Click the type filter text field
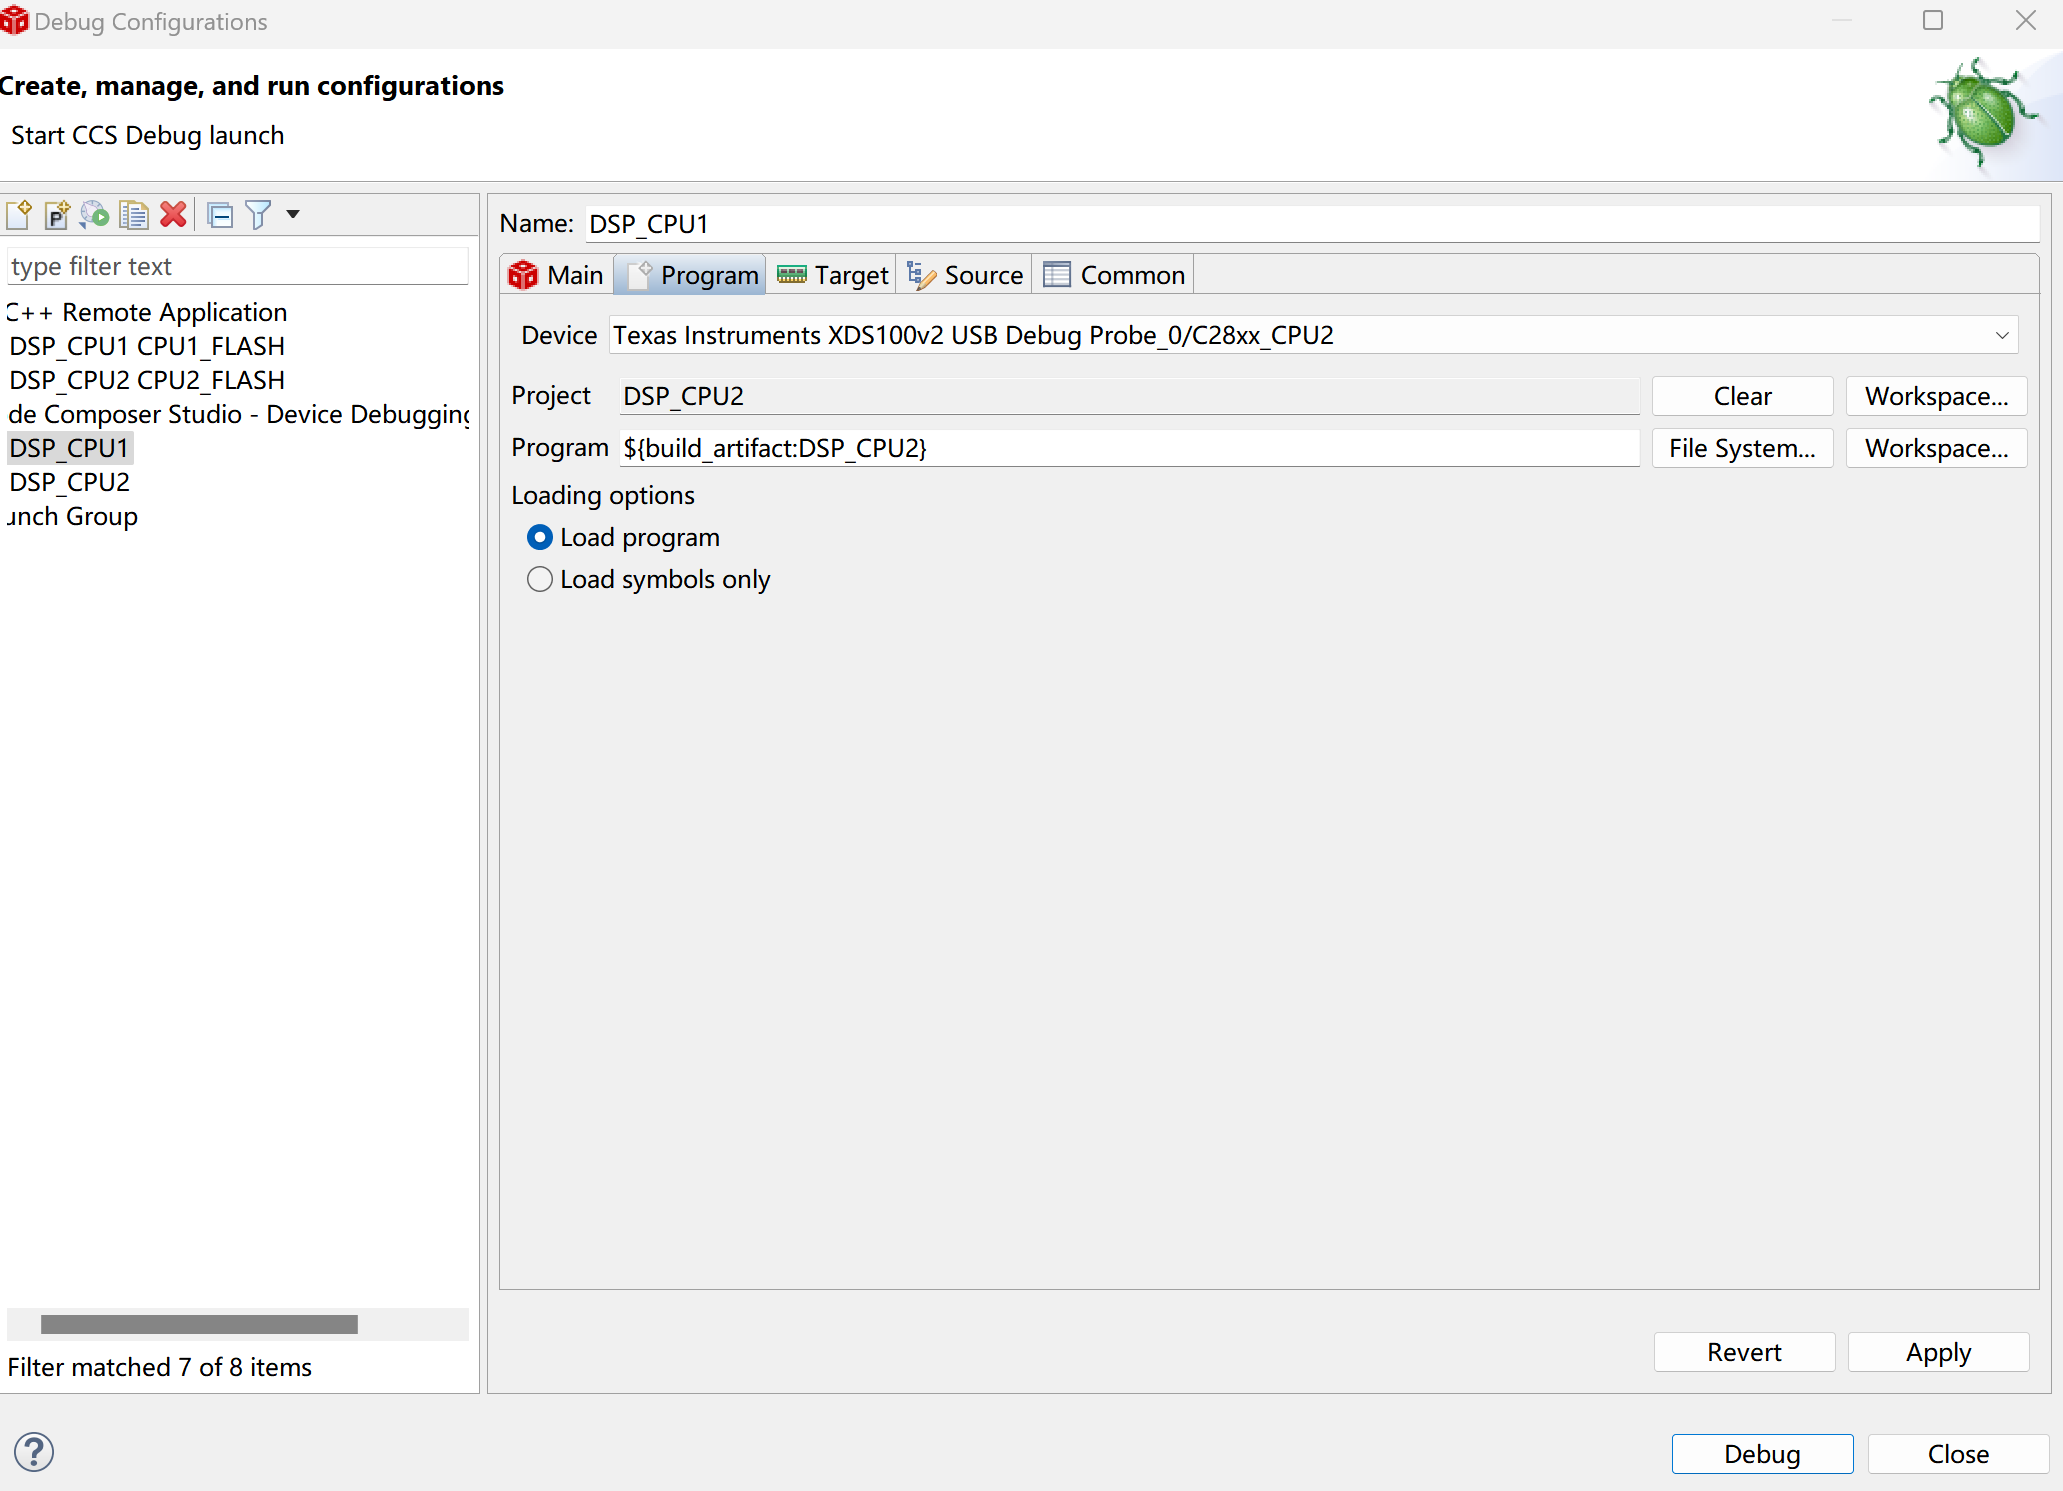The image size is (2063, 1491). (237, 267)
